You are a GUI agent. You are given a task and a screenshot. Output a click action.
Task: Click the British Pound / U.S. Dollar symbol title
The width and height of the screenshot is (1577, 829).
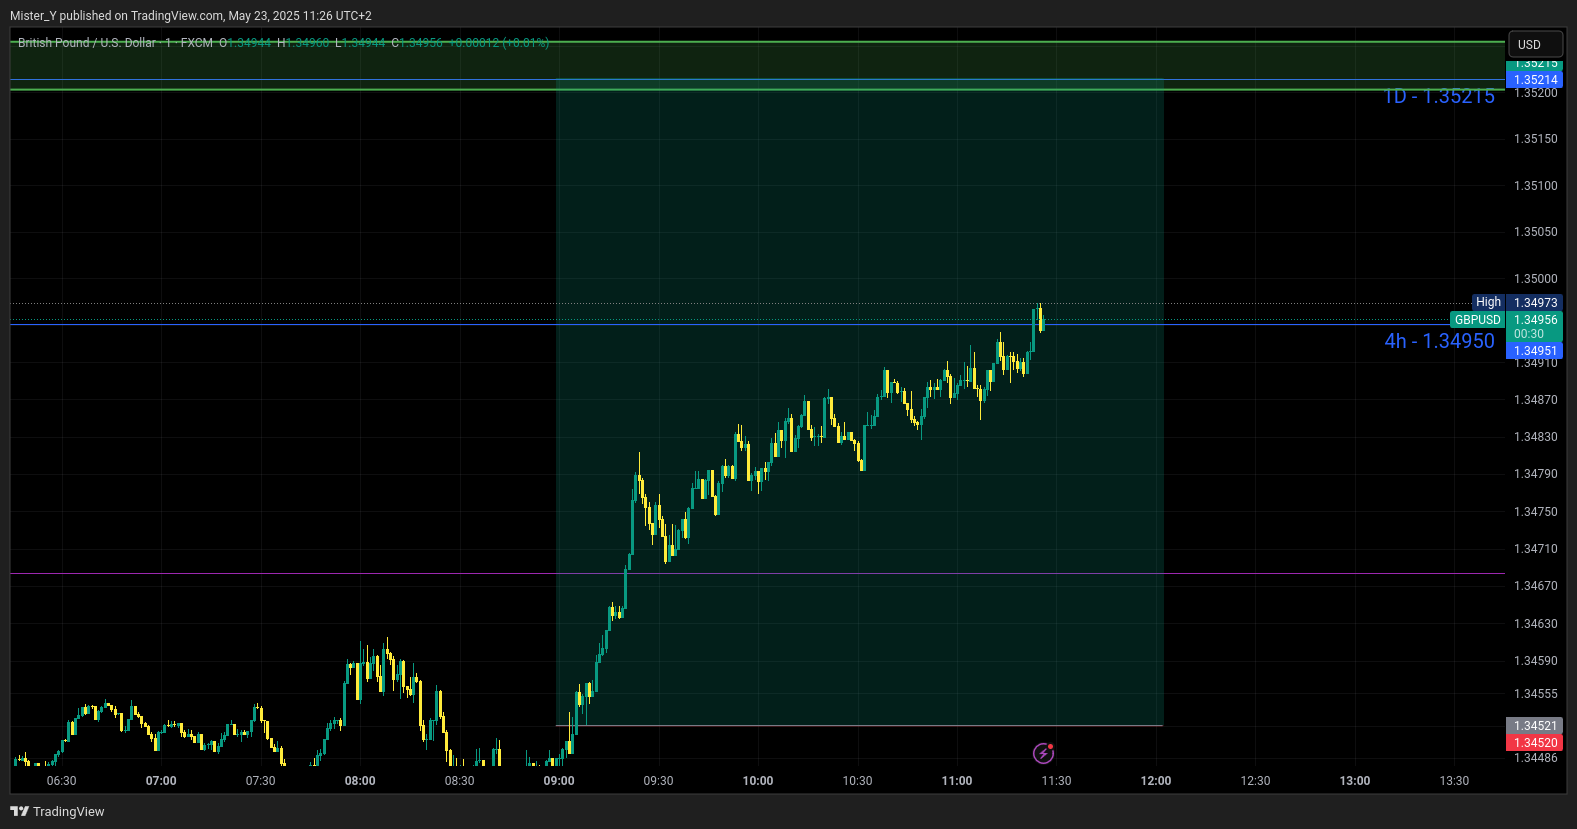[x=87, y=43]
